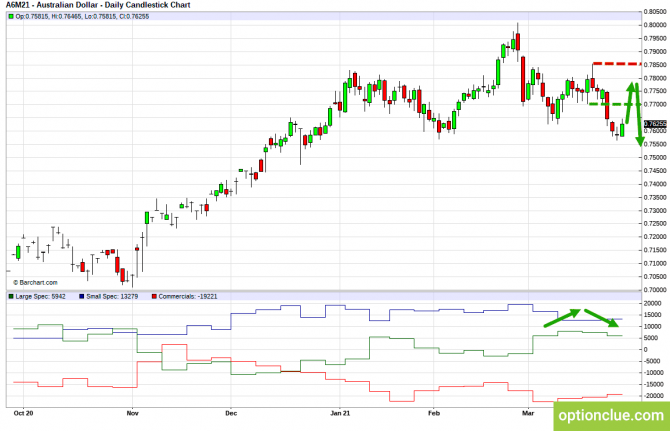Click the 'Dec' date axis label

pos(231,413)
